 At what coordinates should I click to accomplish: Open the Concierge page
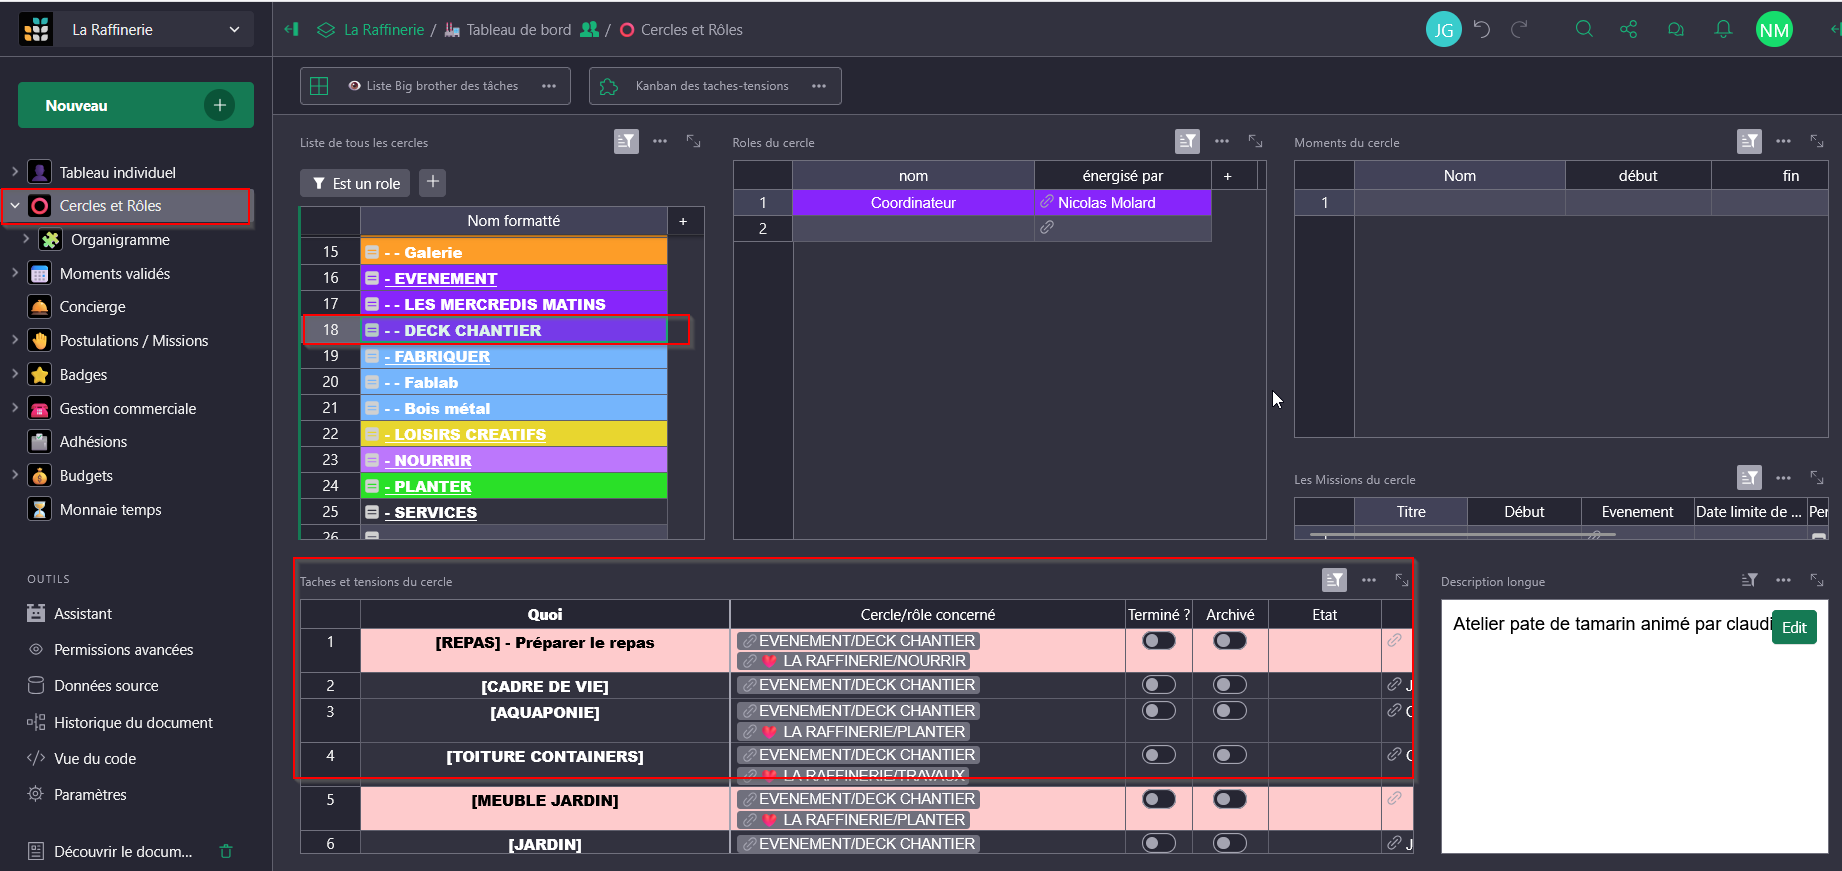click(92, 307)
